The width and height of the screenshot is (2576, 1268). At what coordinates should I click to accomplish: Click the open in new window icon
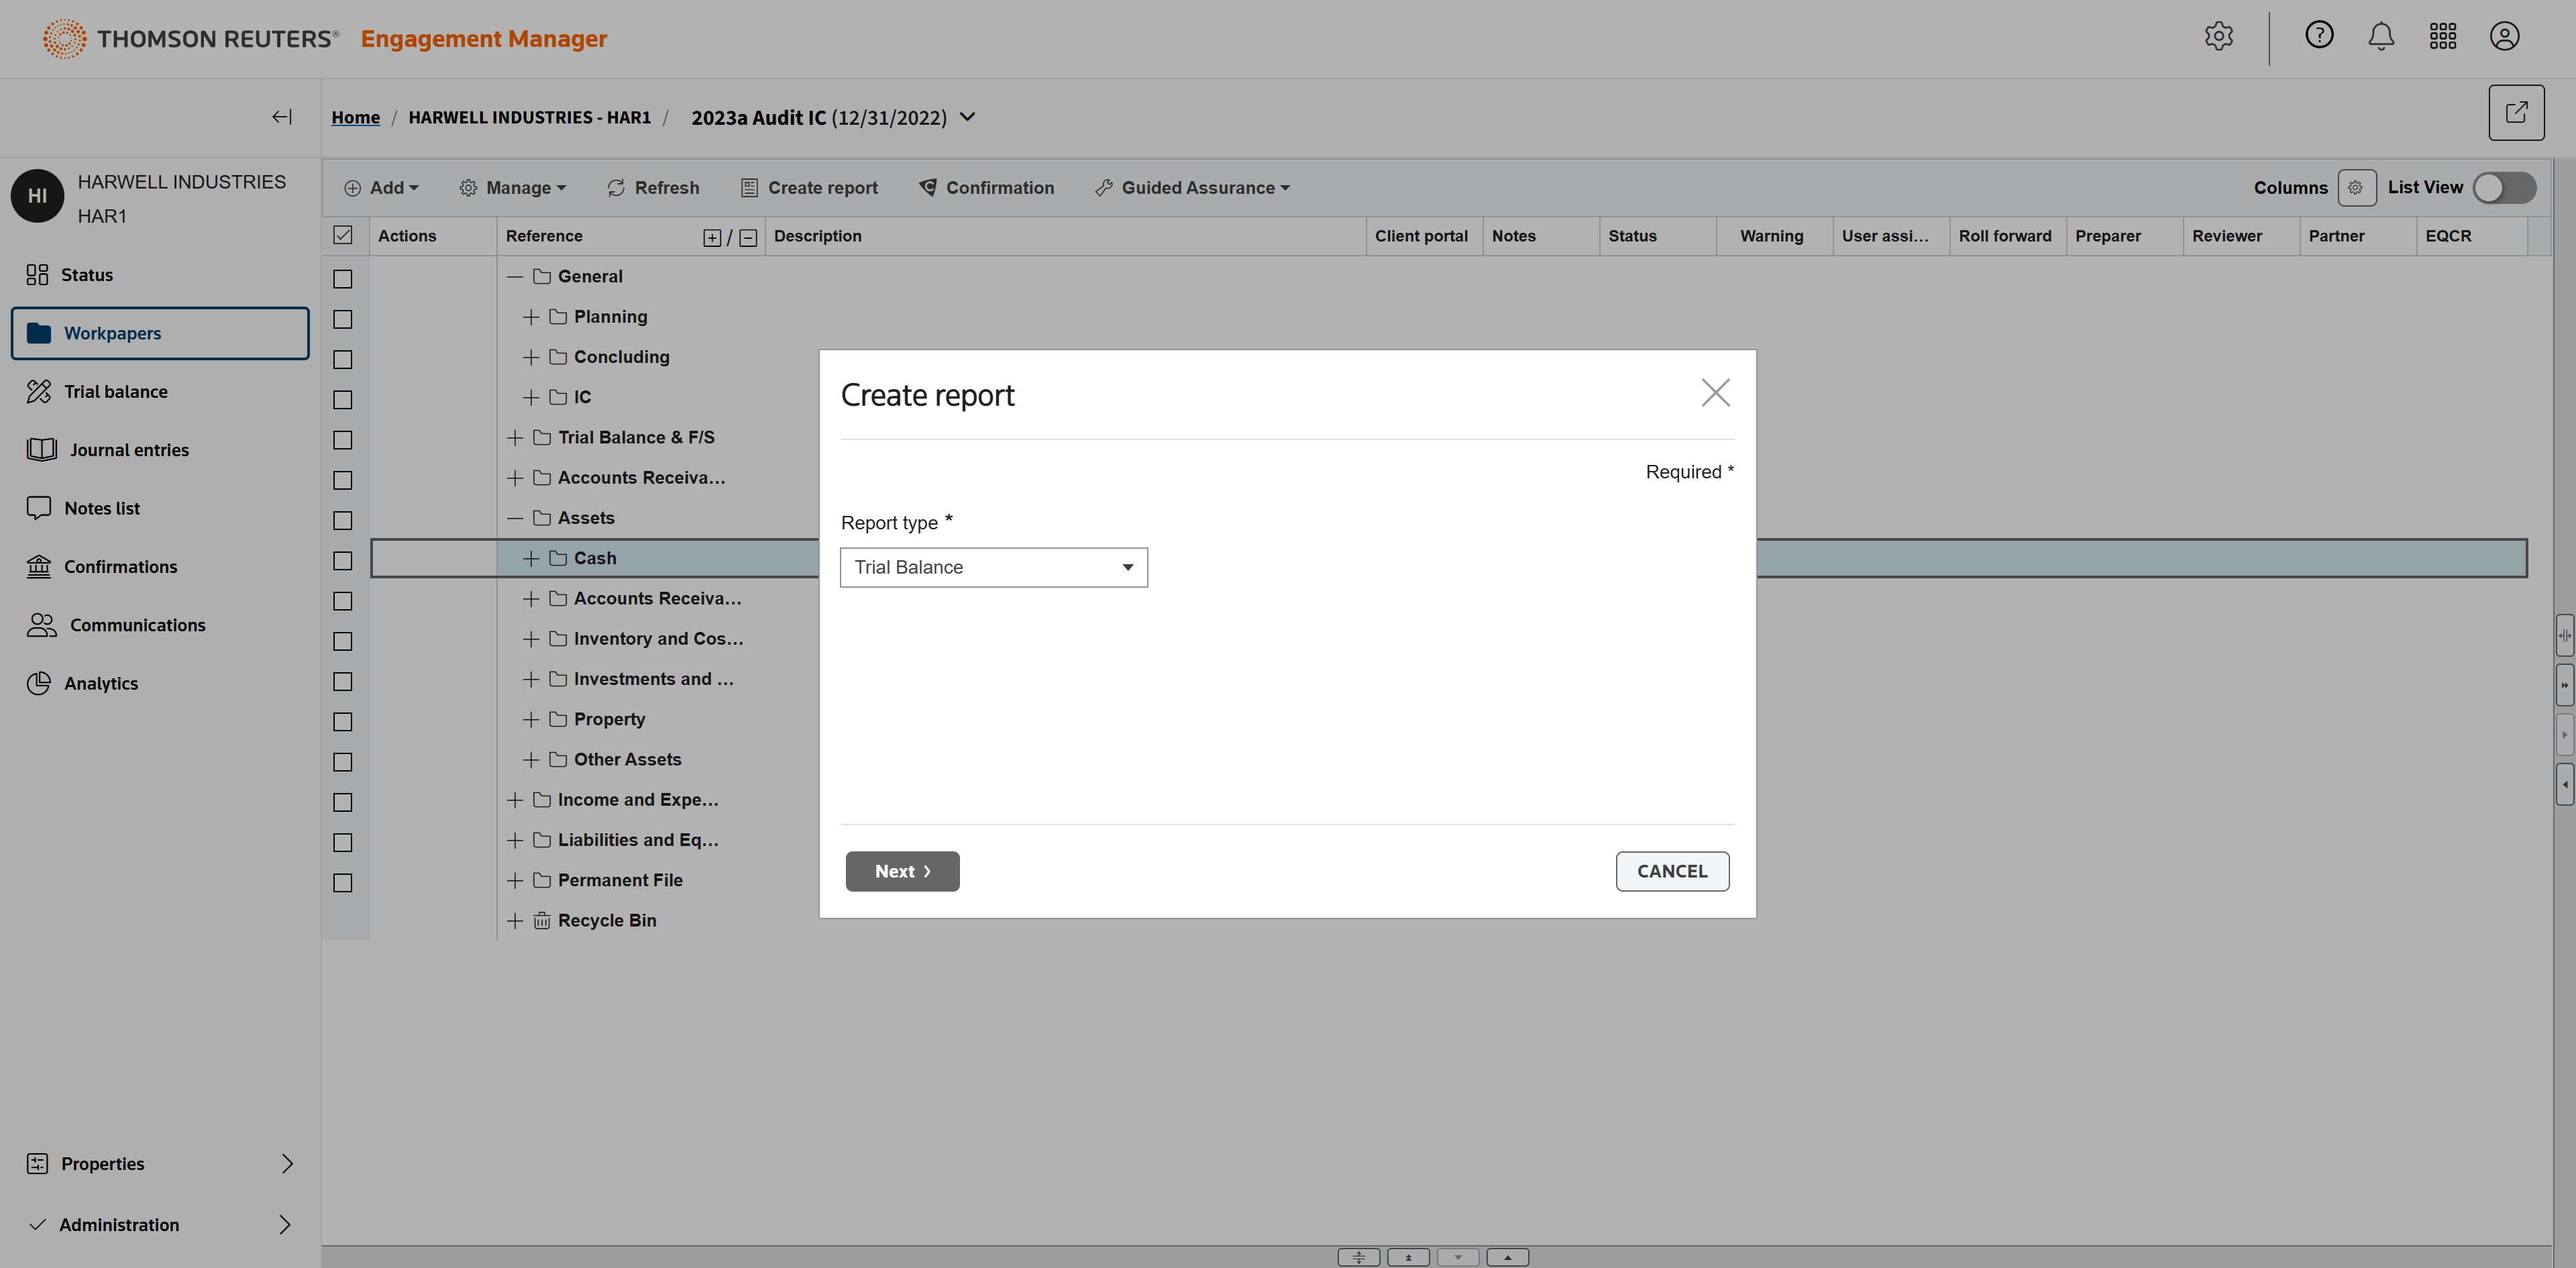point(2515,112)
